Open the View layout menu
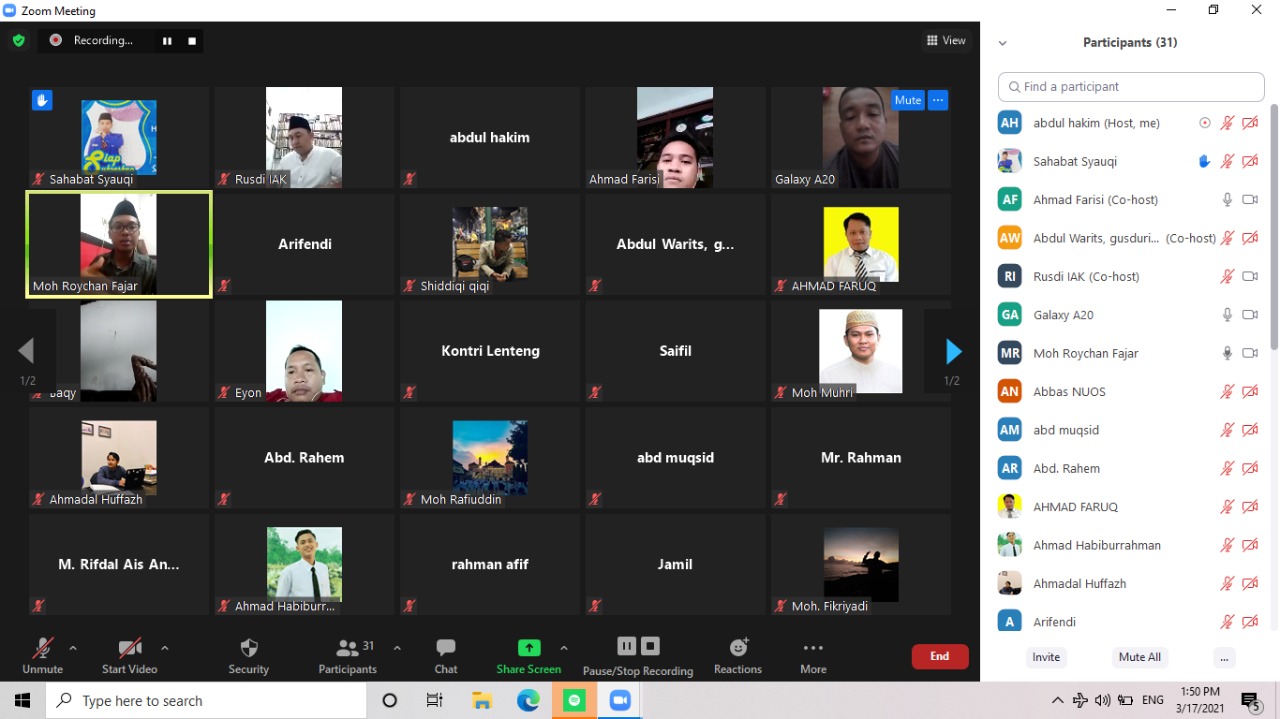1280x719 pixels. coord(946,41)
